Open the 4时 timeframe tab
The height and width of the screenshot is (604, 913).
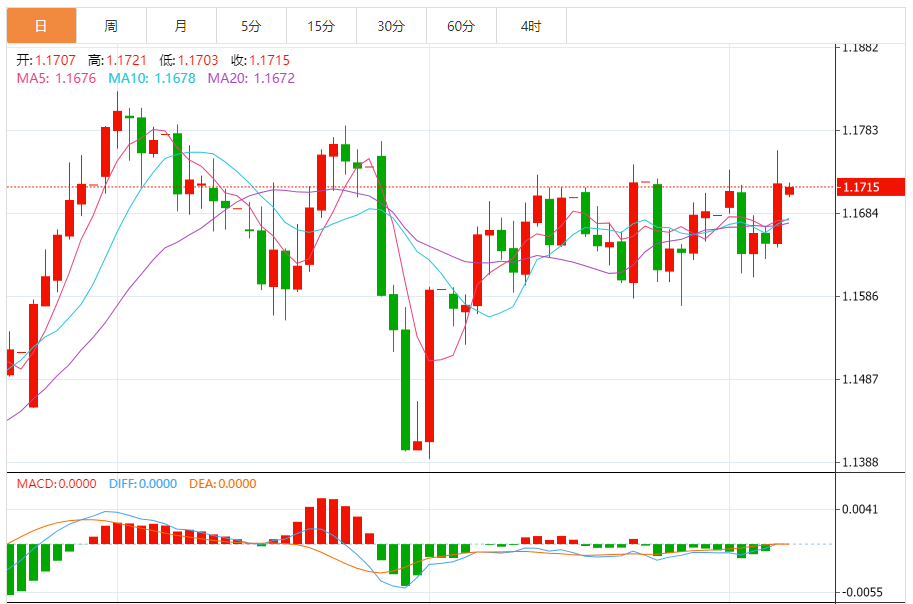(x=530, y=26)
